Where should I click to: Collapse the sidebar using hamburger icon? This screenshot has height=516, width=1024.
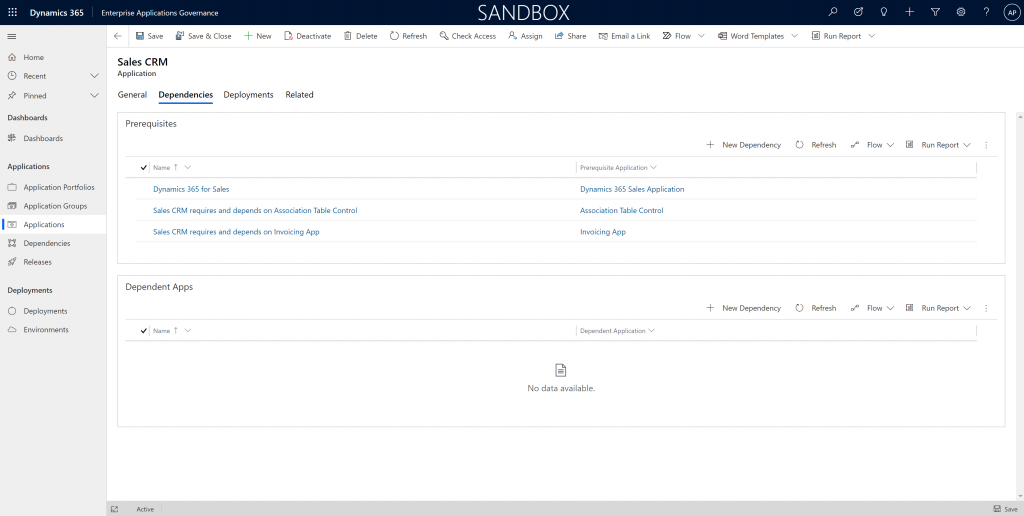click(12, 36)
